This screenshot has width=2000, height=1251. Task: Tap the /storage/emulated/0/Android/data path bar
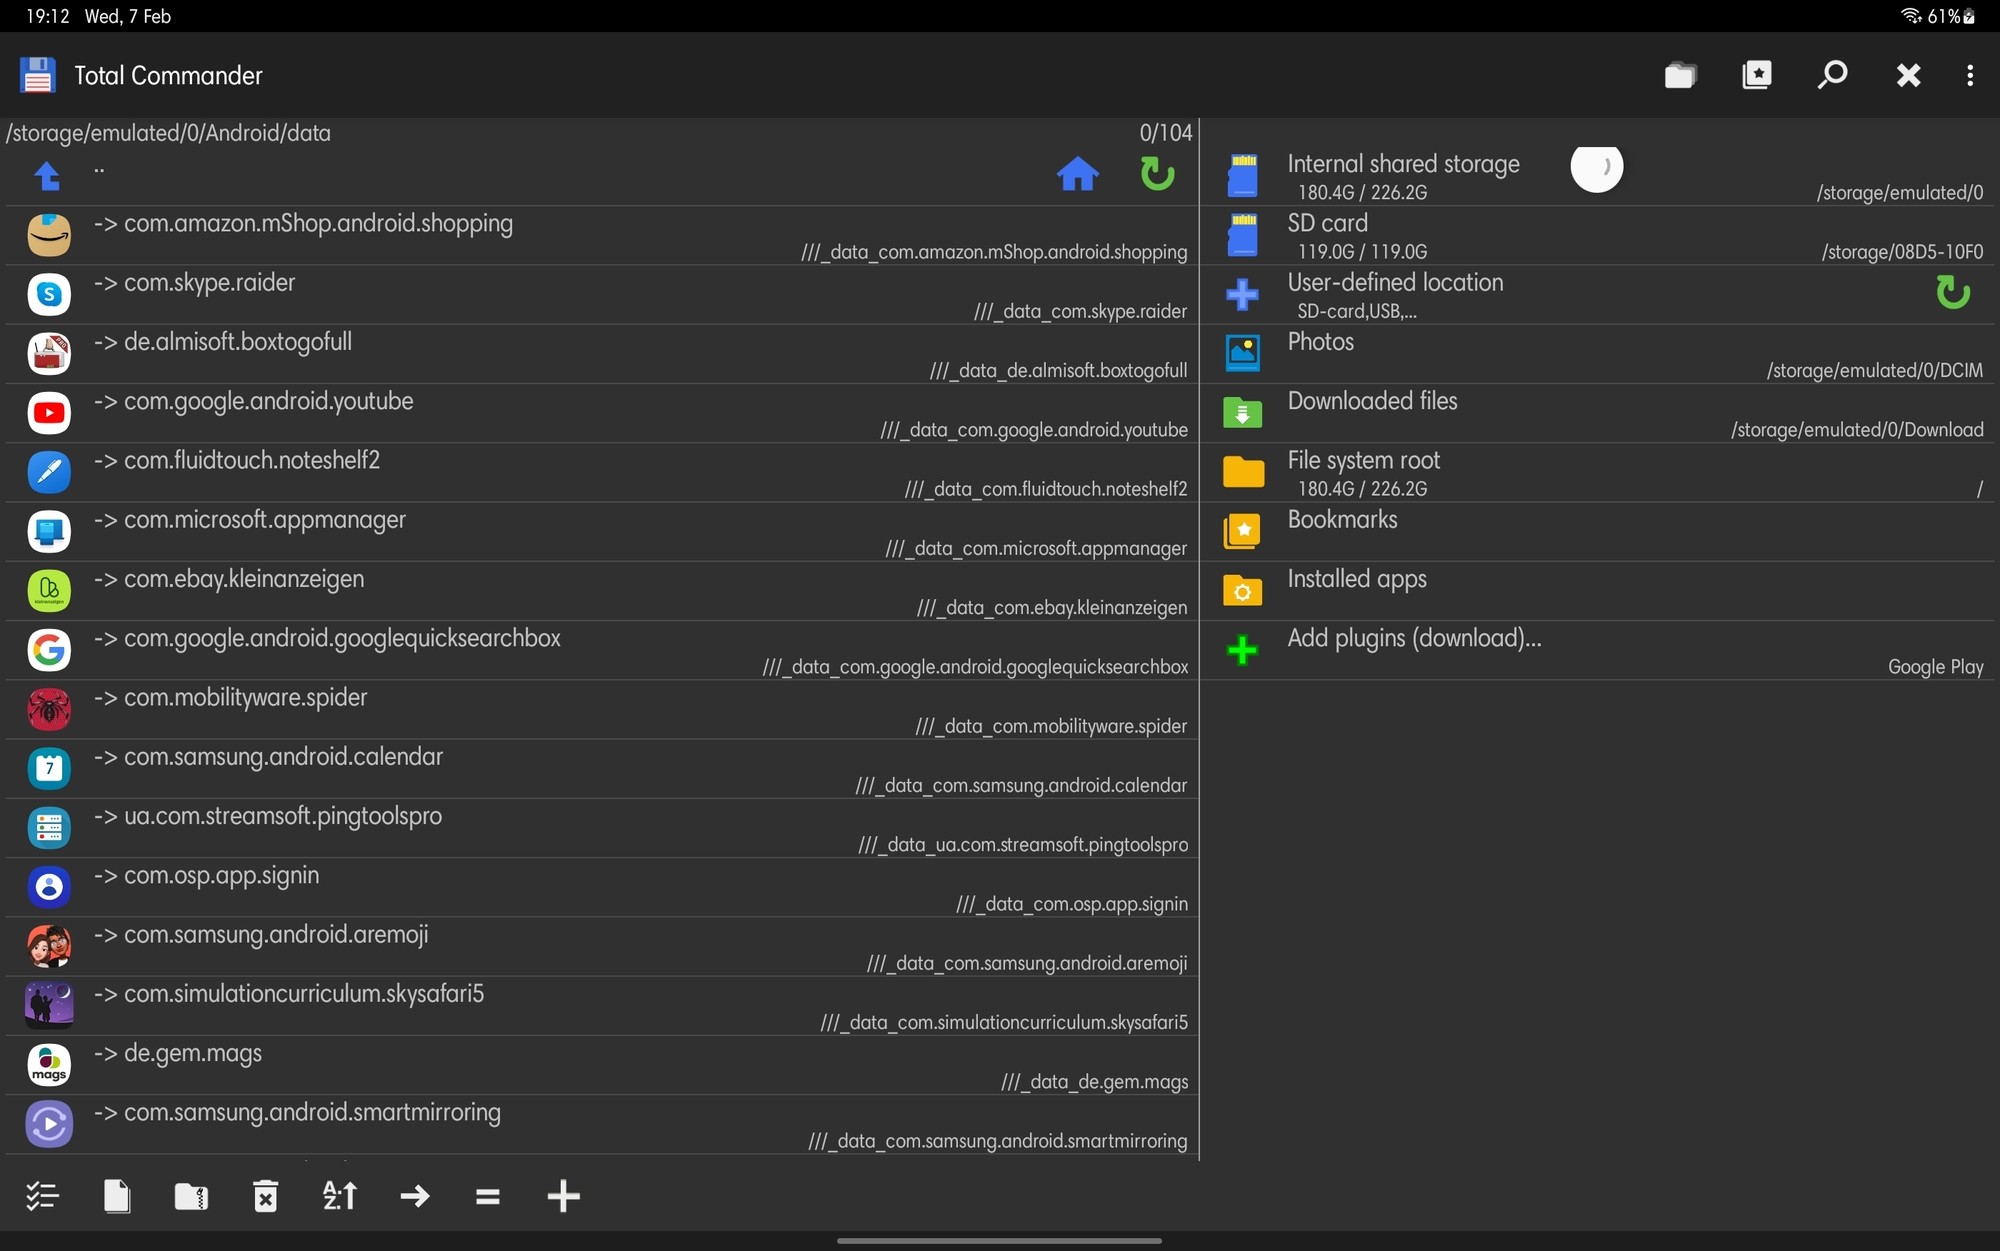(168, 133)
